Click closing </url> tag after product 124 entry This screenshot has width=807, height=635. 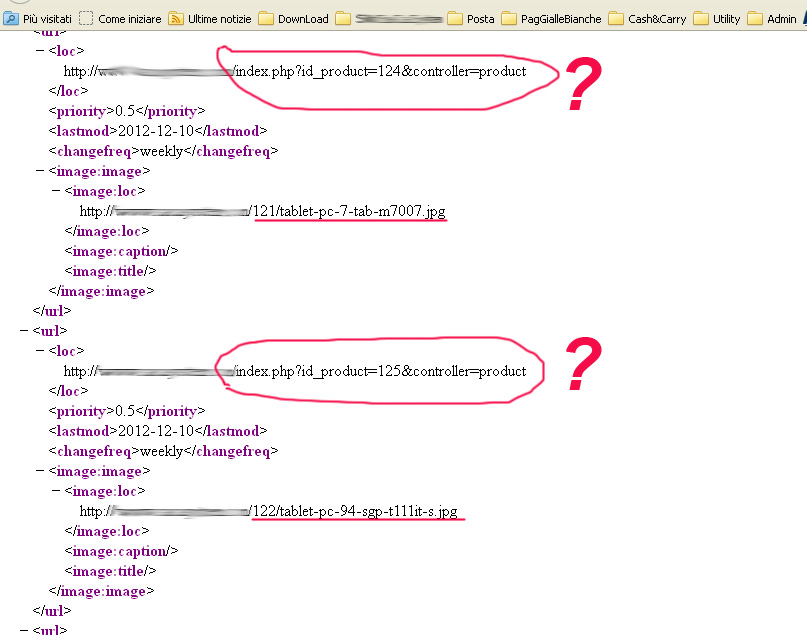(x=51, y=311)
